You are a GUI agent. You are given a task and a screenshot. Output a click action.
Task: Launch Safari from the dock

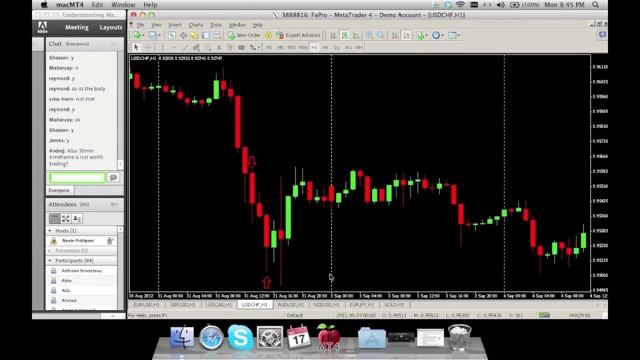(x=211, y=338)
